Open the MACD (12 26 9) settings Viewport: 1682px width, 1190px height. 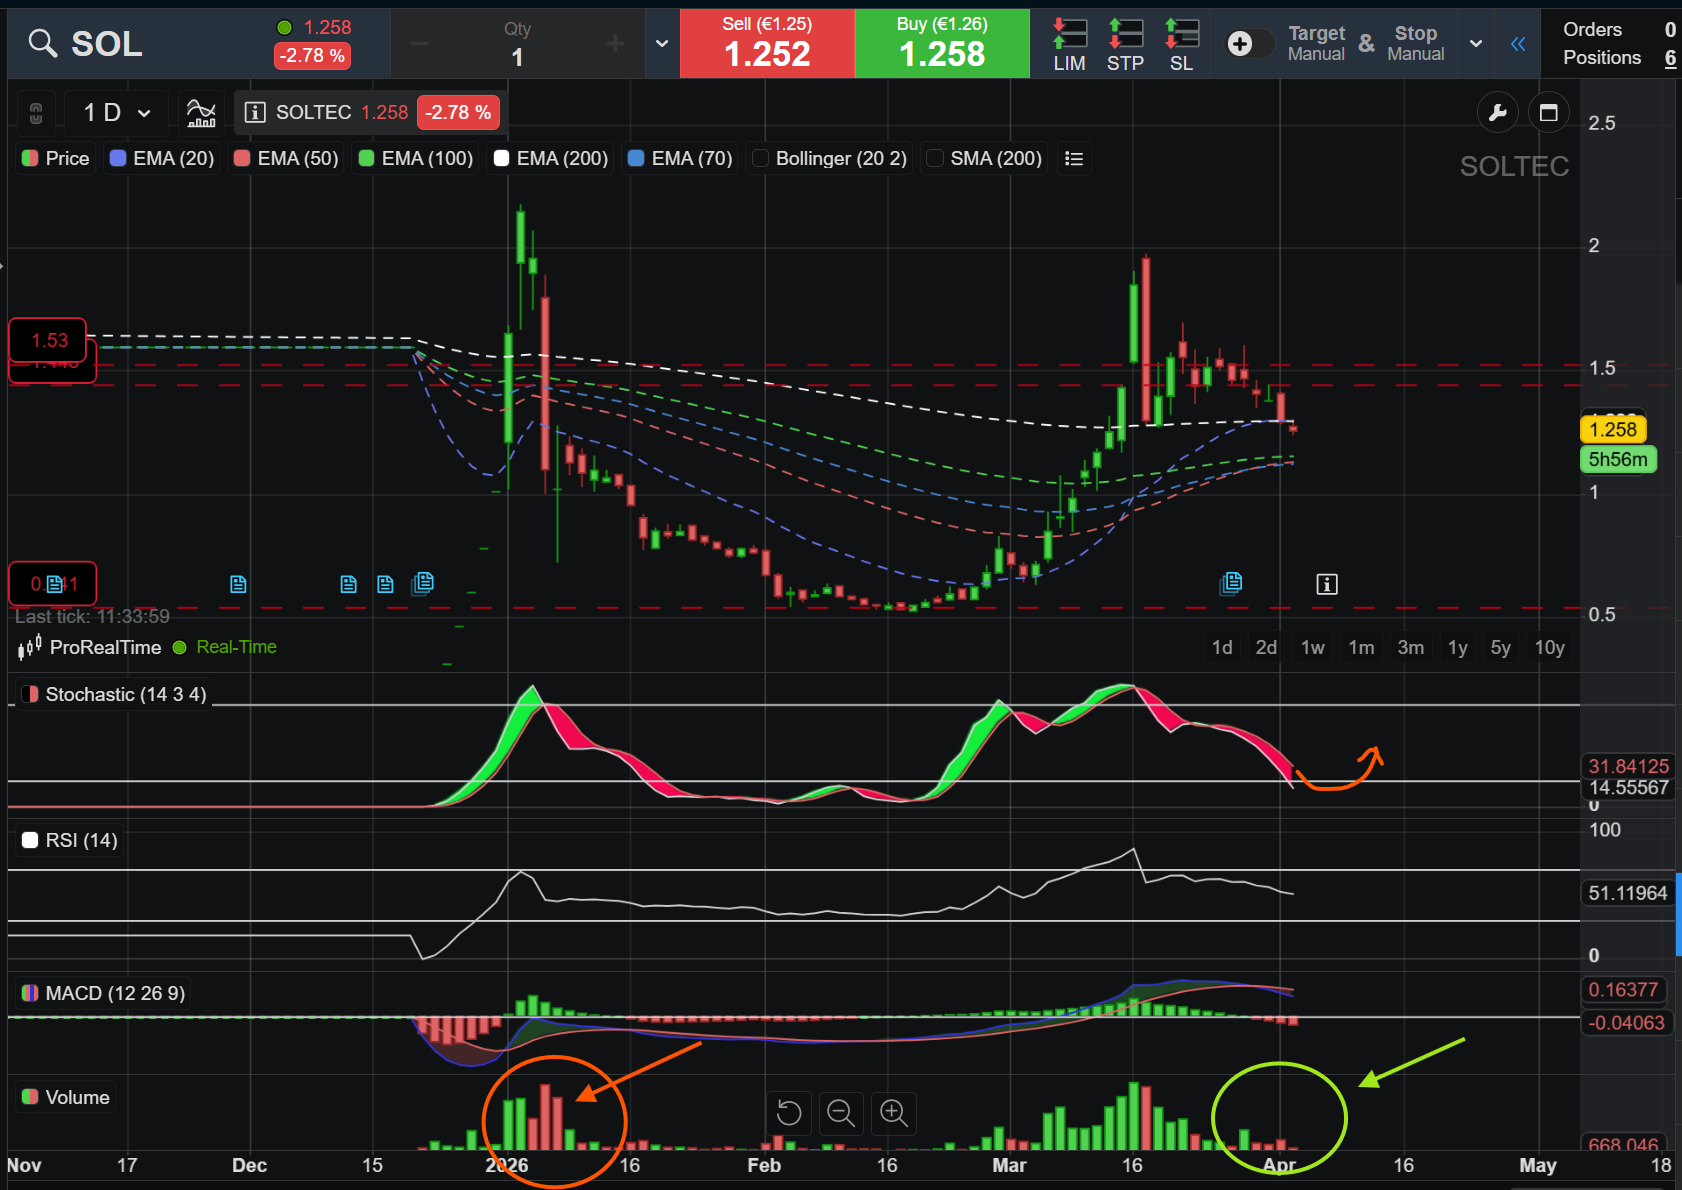(103, 994)
